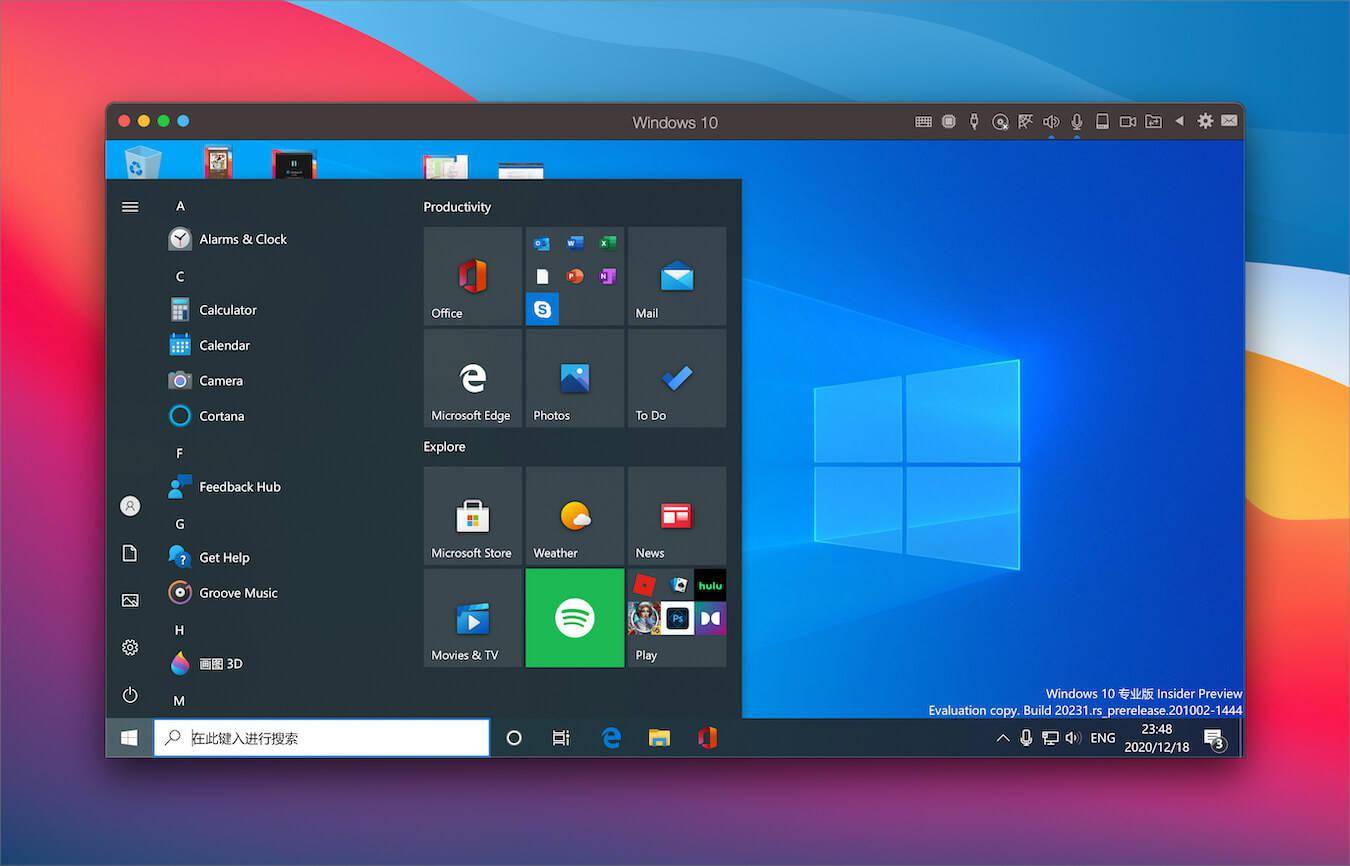Open the sound speaker icon in Parallels title bar
This screenshot has height=866, width=1350.
coord(1051,122)
